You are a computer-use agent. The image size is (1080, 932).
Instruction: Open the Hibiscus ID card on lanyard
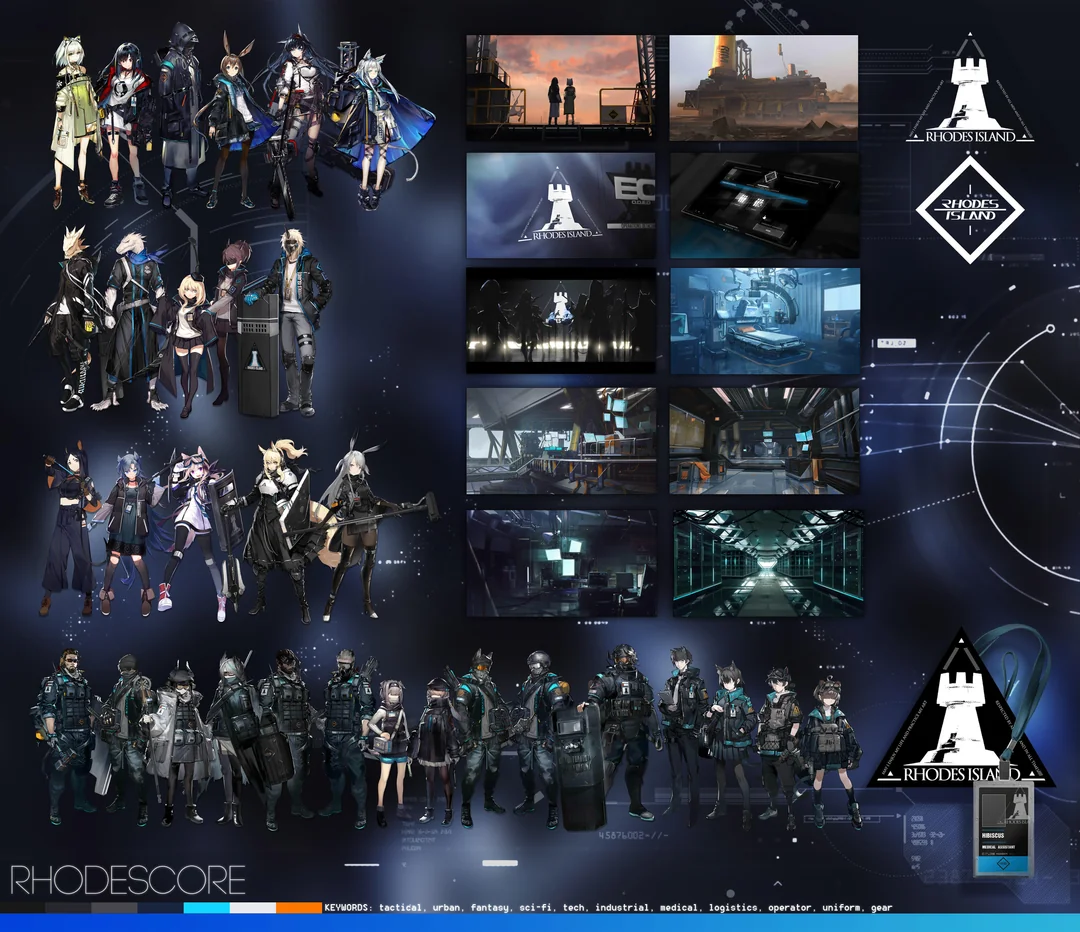tap(1003, 829)
